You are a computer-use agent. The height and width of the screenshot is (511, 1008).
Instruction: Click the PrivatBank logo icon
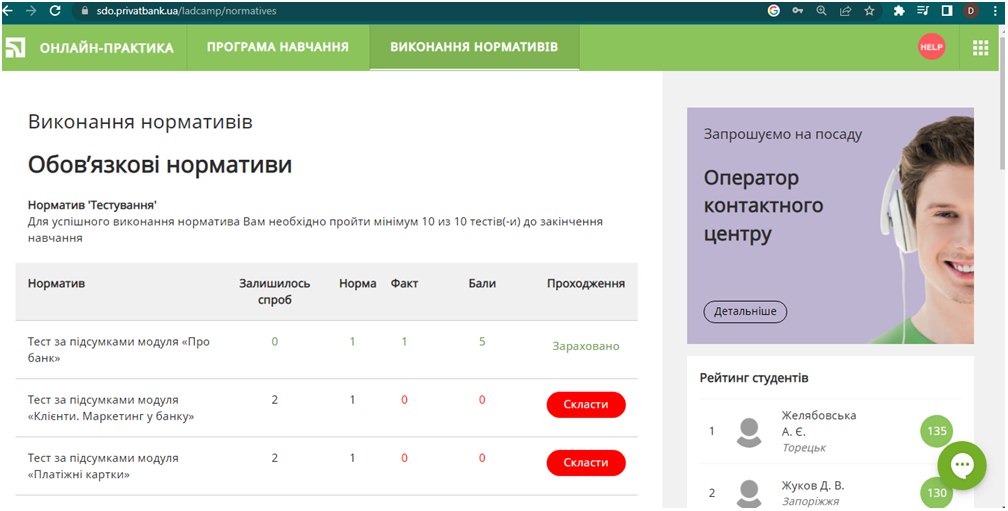[15, 48]
